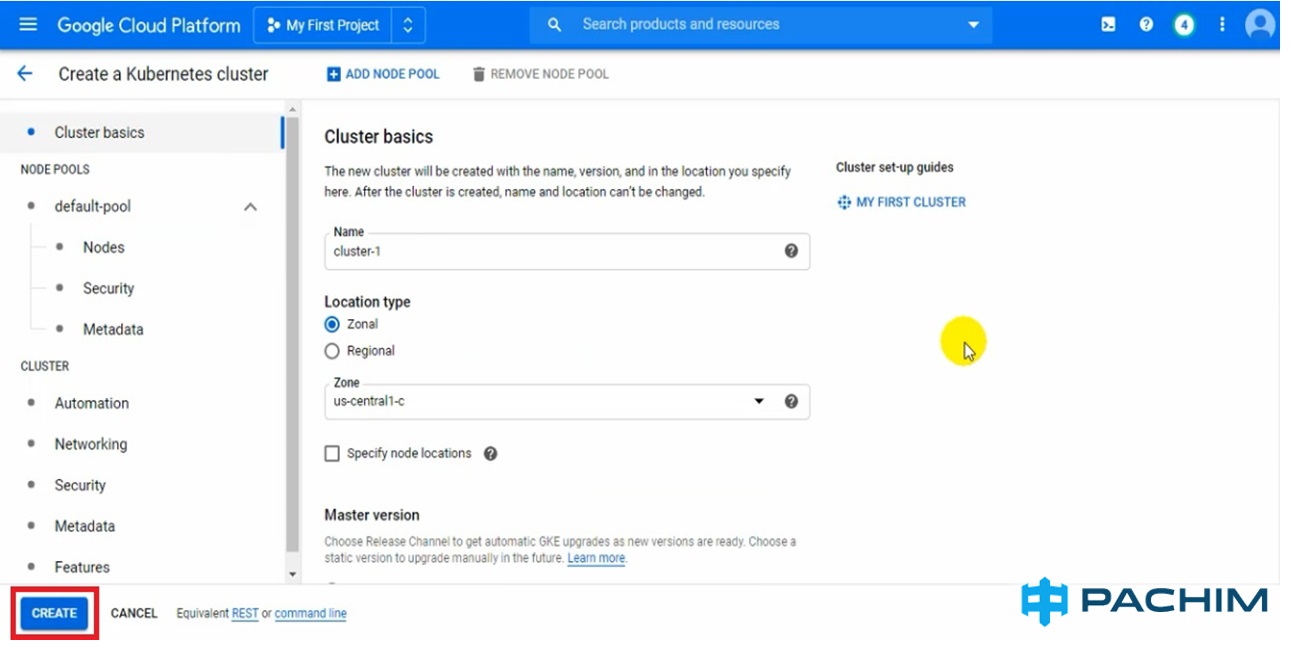Open Features cluster section

point(82,567)
